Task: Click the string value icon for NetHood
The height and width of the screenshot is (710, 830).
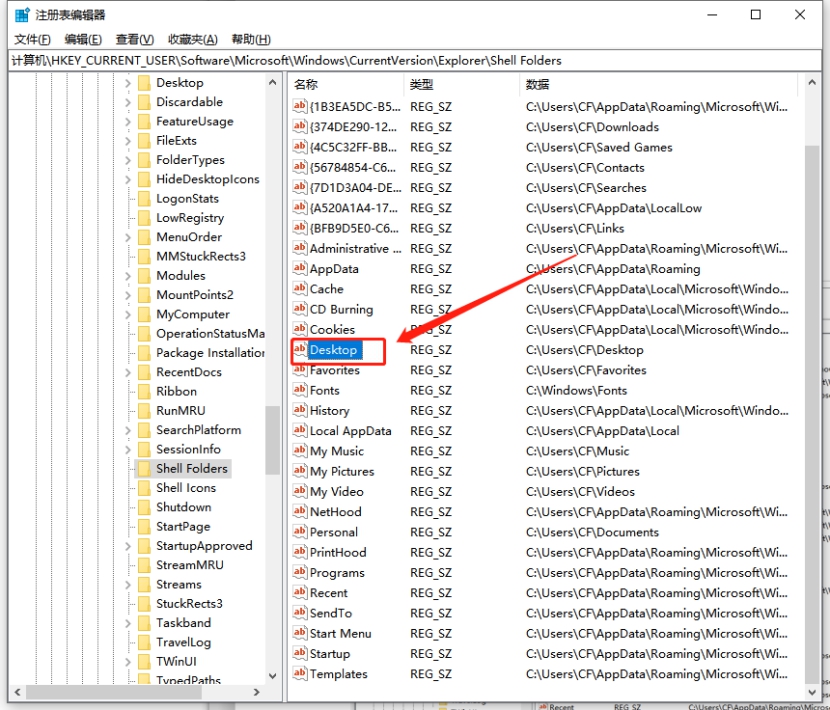Action: coord(300,511)
